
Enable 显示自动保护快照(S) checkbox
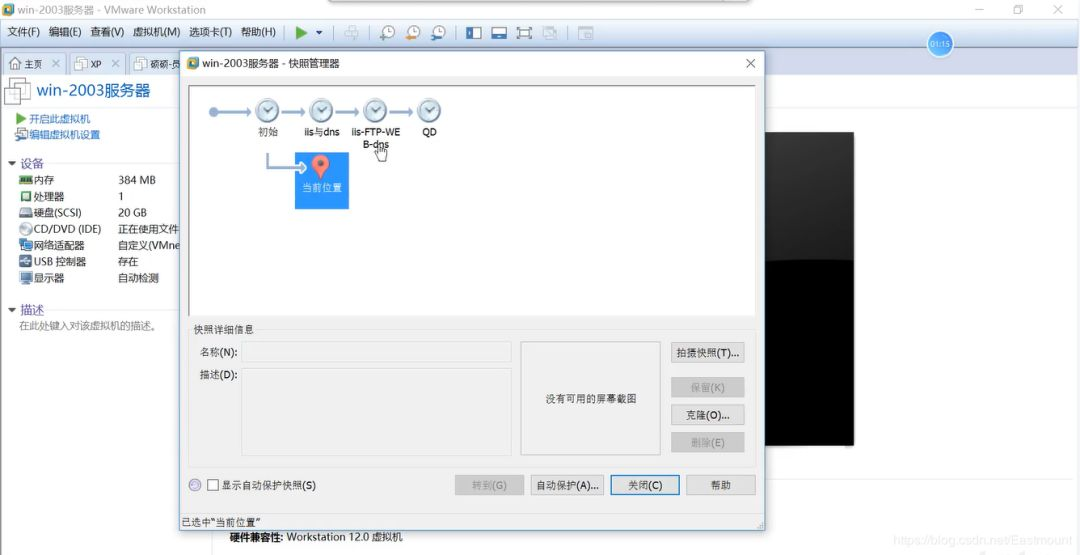tap(213, 485)
